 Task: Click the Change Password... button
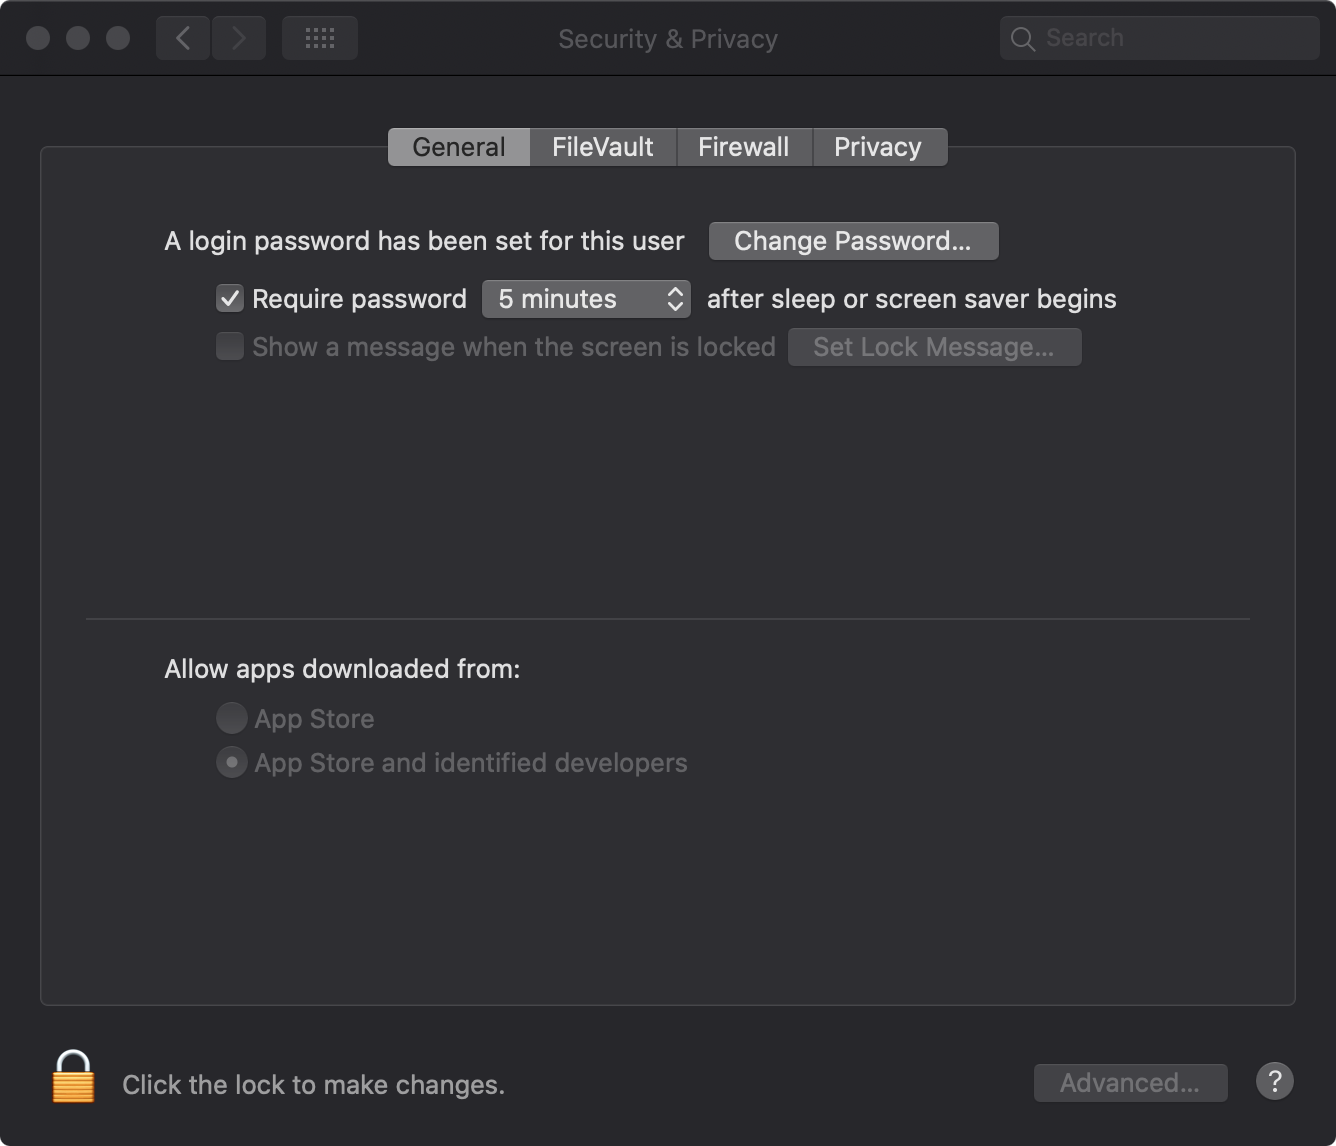click(x=853, y=241)
